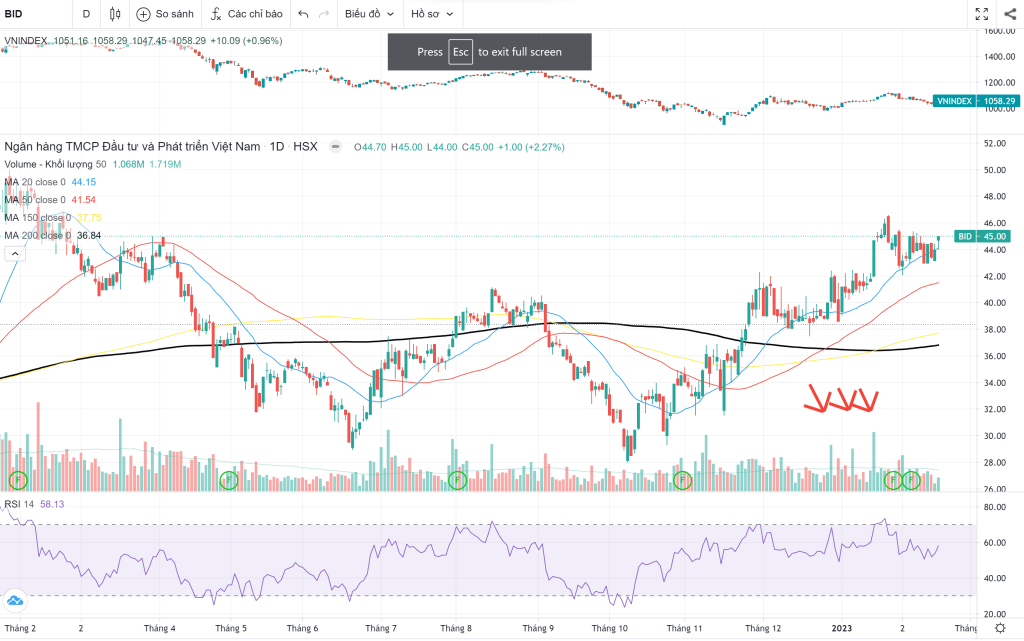Viewport: 1024px width, 641px height.
Task: Click the BID symbol search field
Action: (30, 14)
